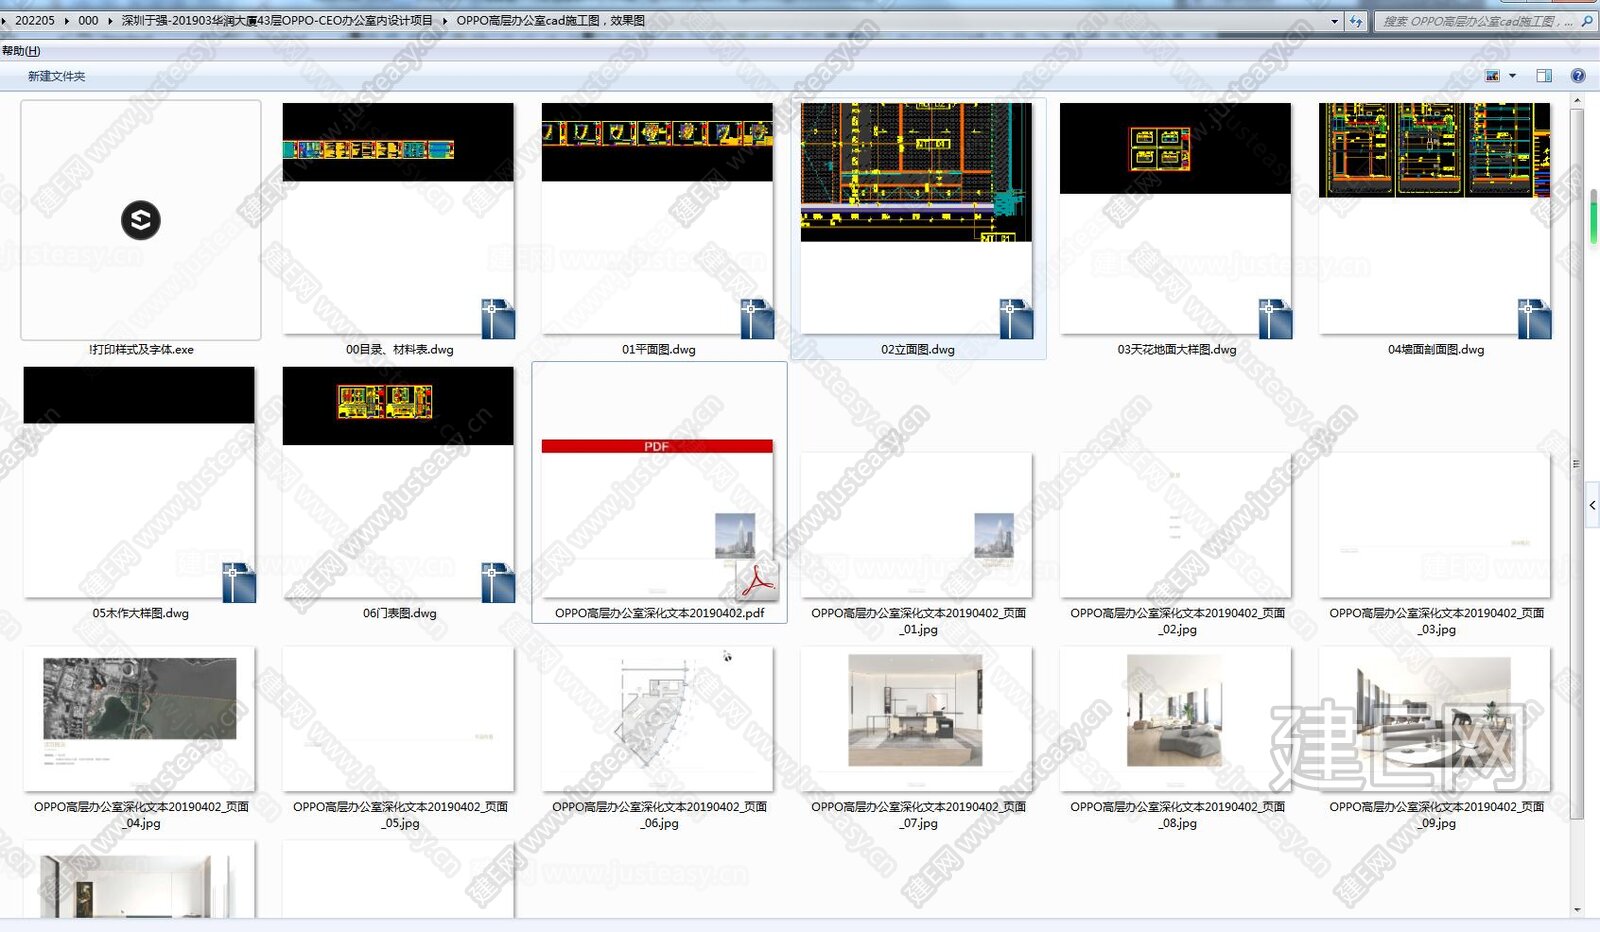The width and height of the screenshot is (1600, 932).
Task: Click the scroll up arrow of the file list
Action: click(1578, 101)
